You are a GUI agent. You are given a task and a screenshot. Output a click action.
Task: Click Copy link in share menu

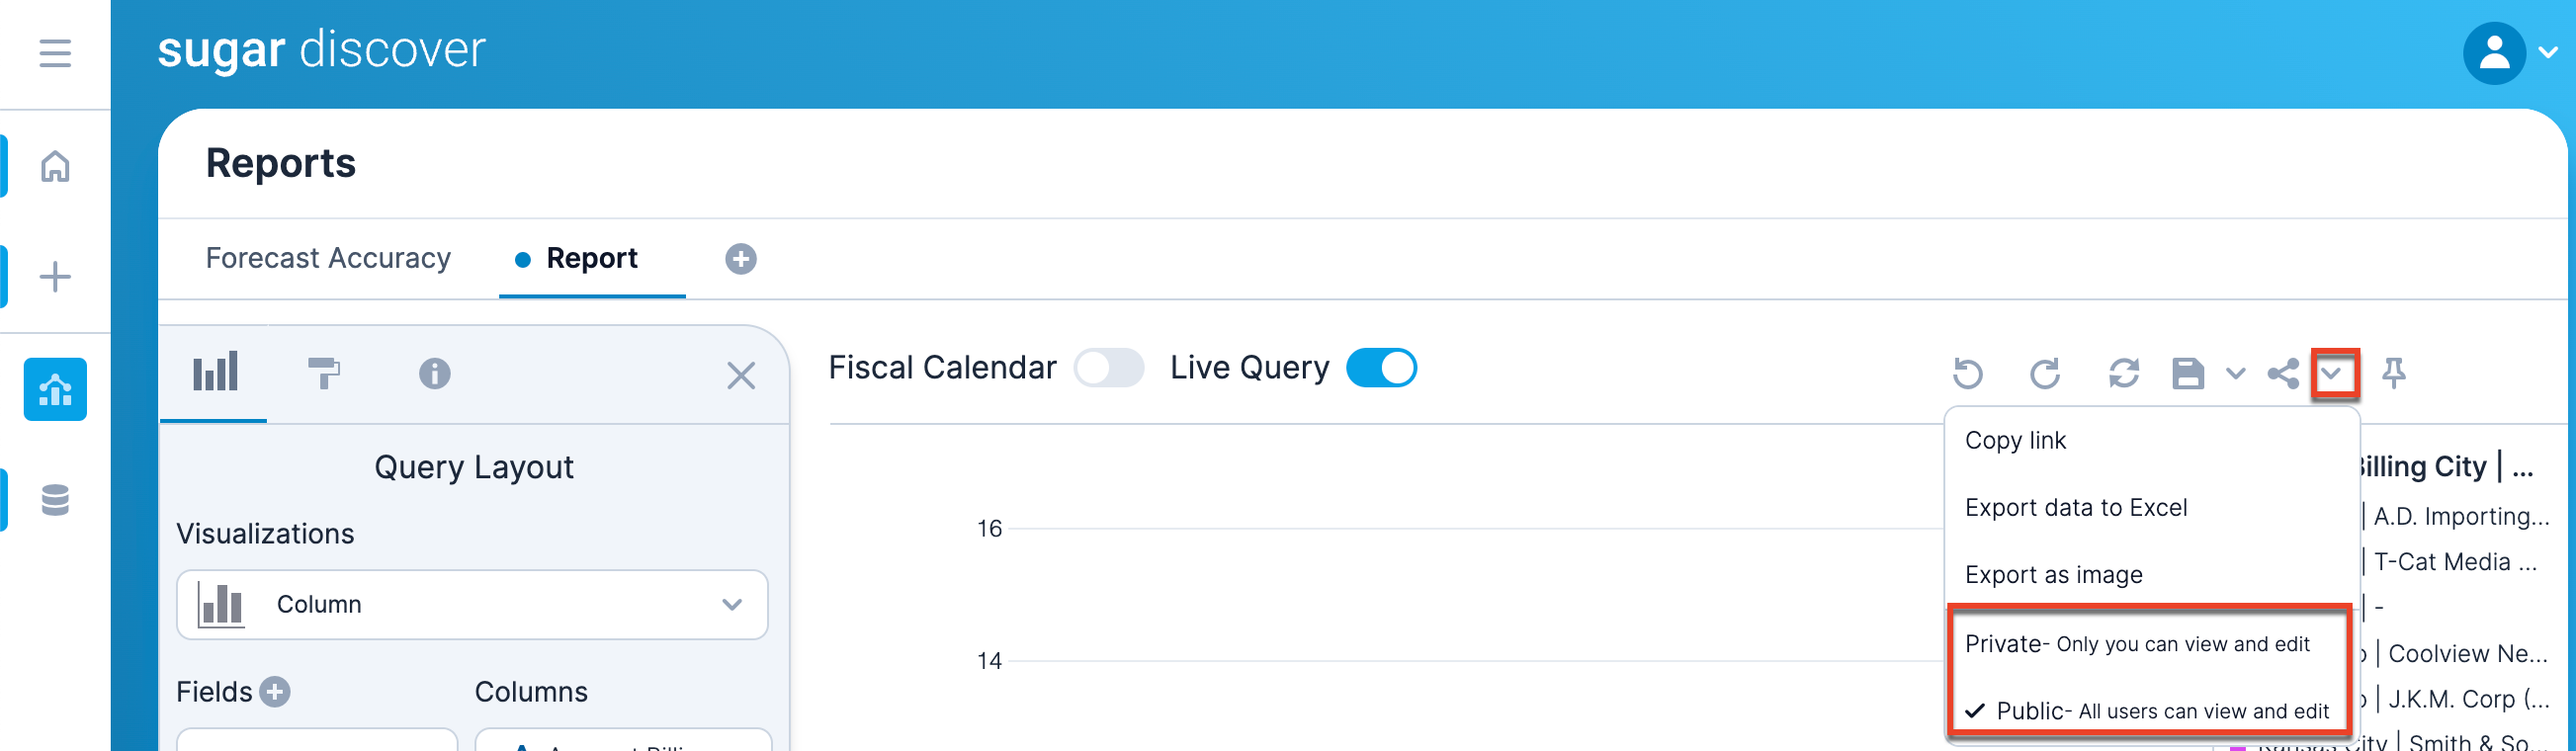[x=2015, y=441]
